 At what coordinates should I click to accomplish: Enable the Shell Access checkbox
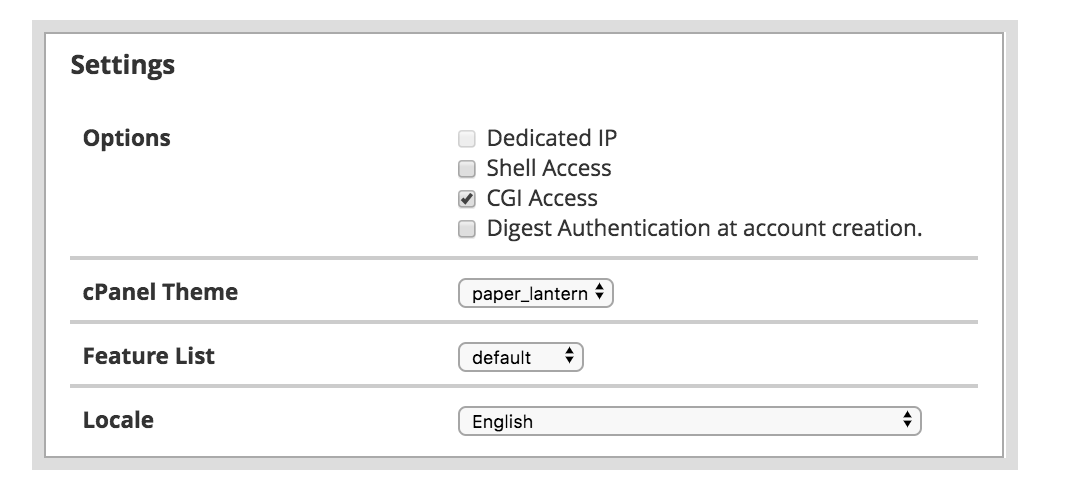466,169
